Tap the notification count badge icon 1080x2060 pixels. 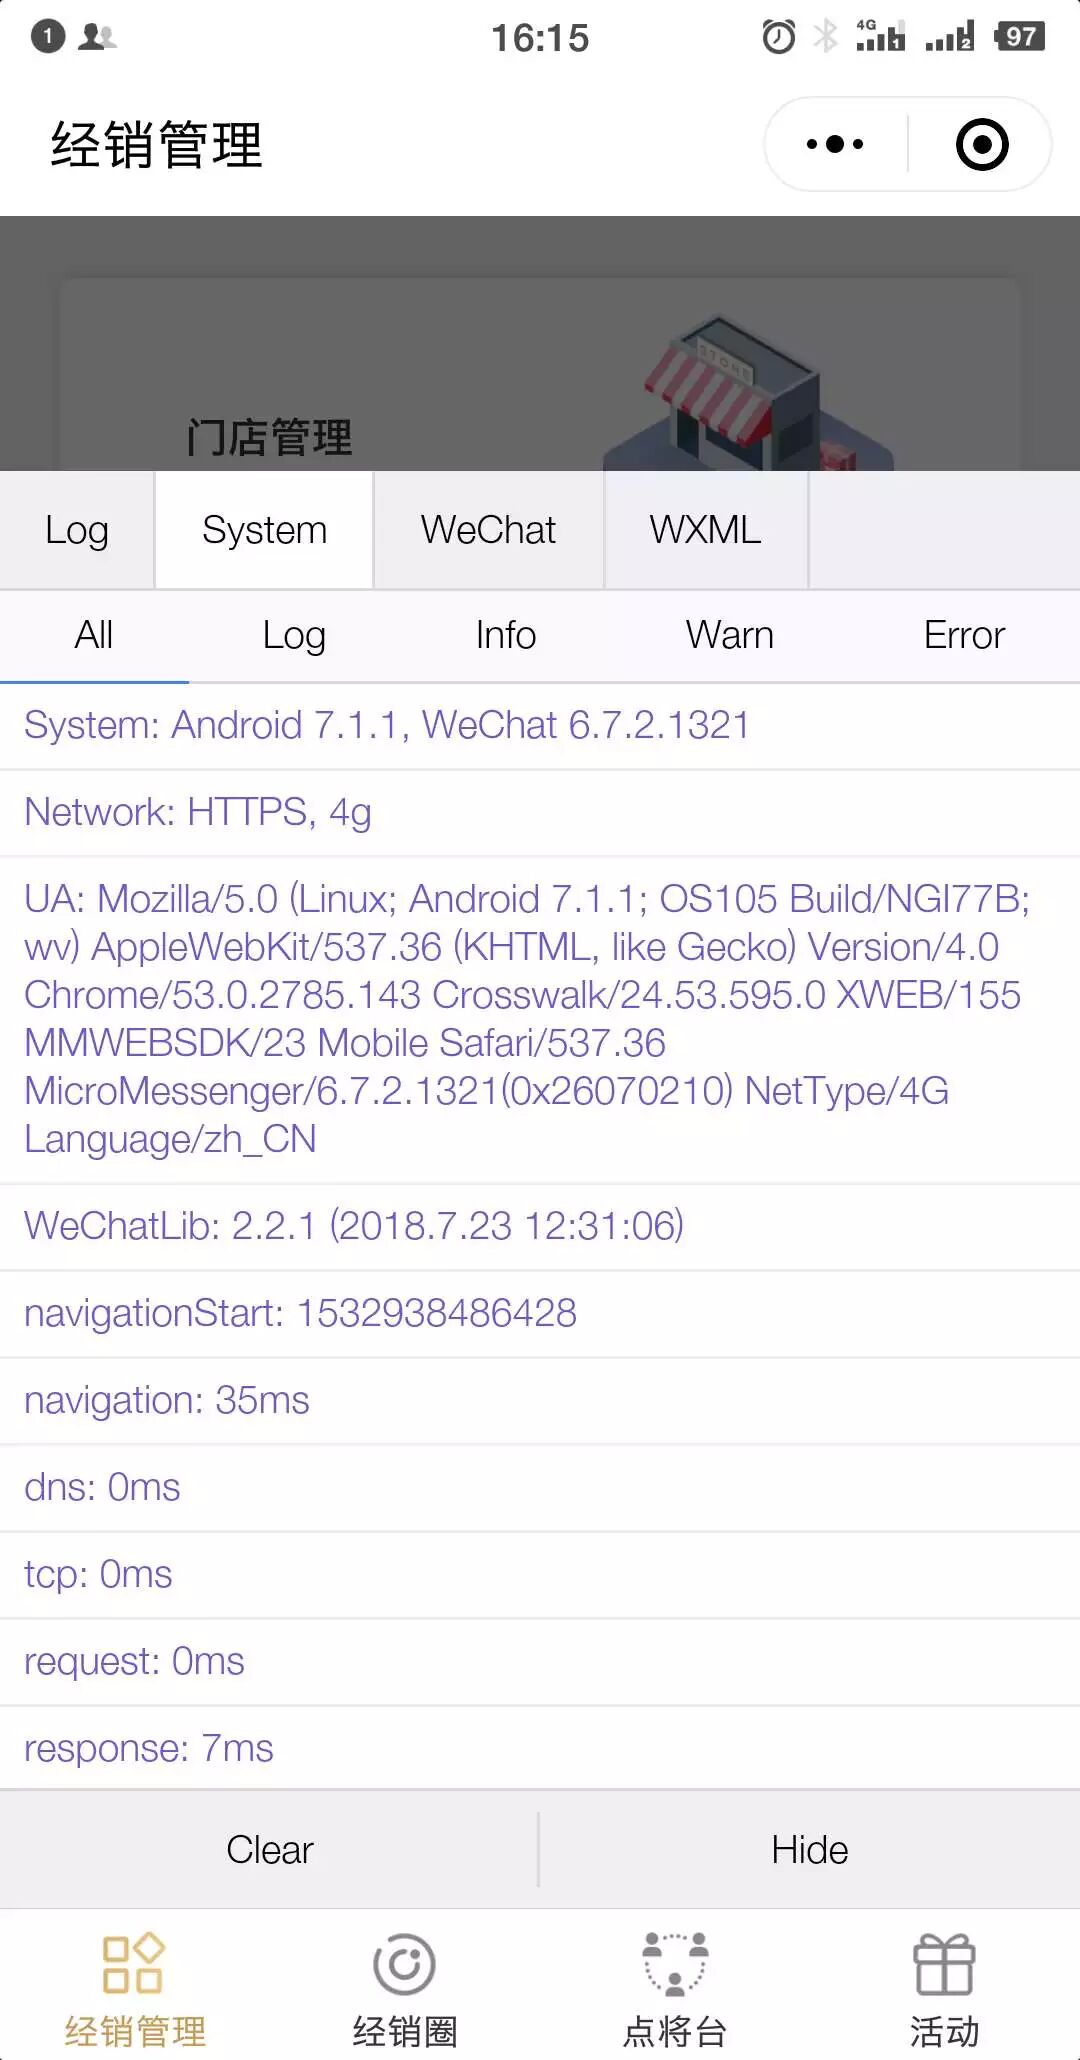[47, 37]
